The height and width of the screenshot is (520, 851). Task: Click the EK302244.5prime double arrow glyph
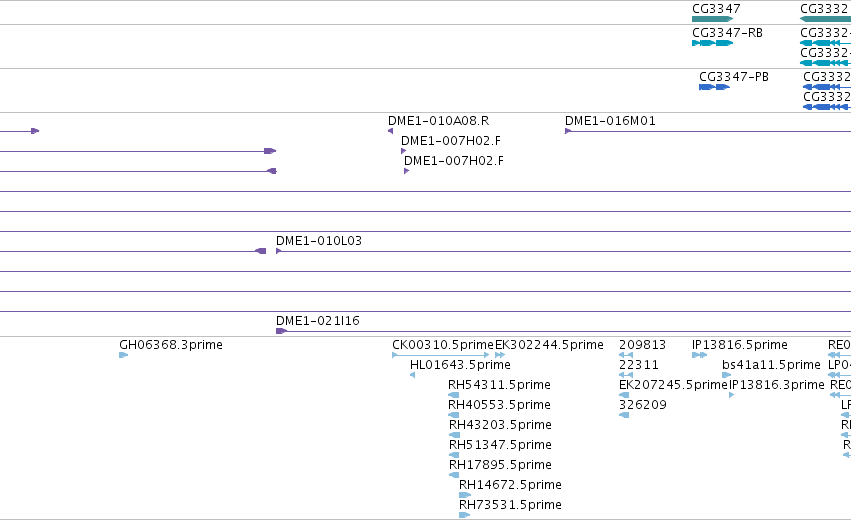click(x=500, y=355)
